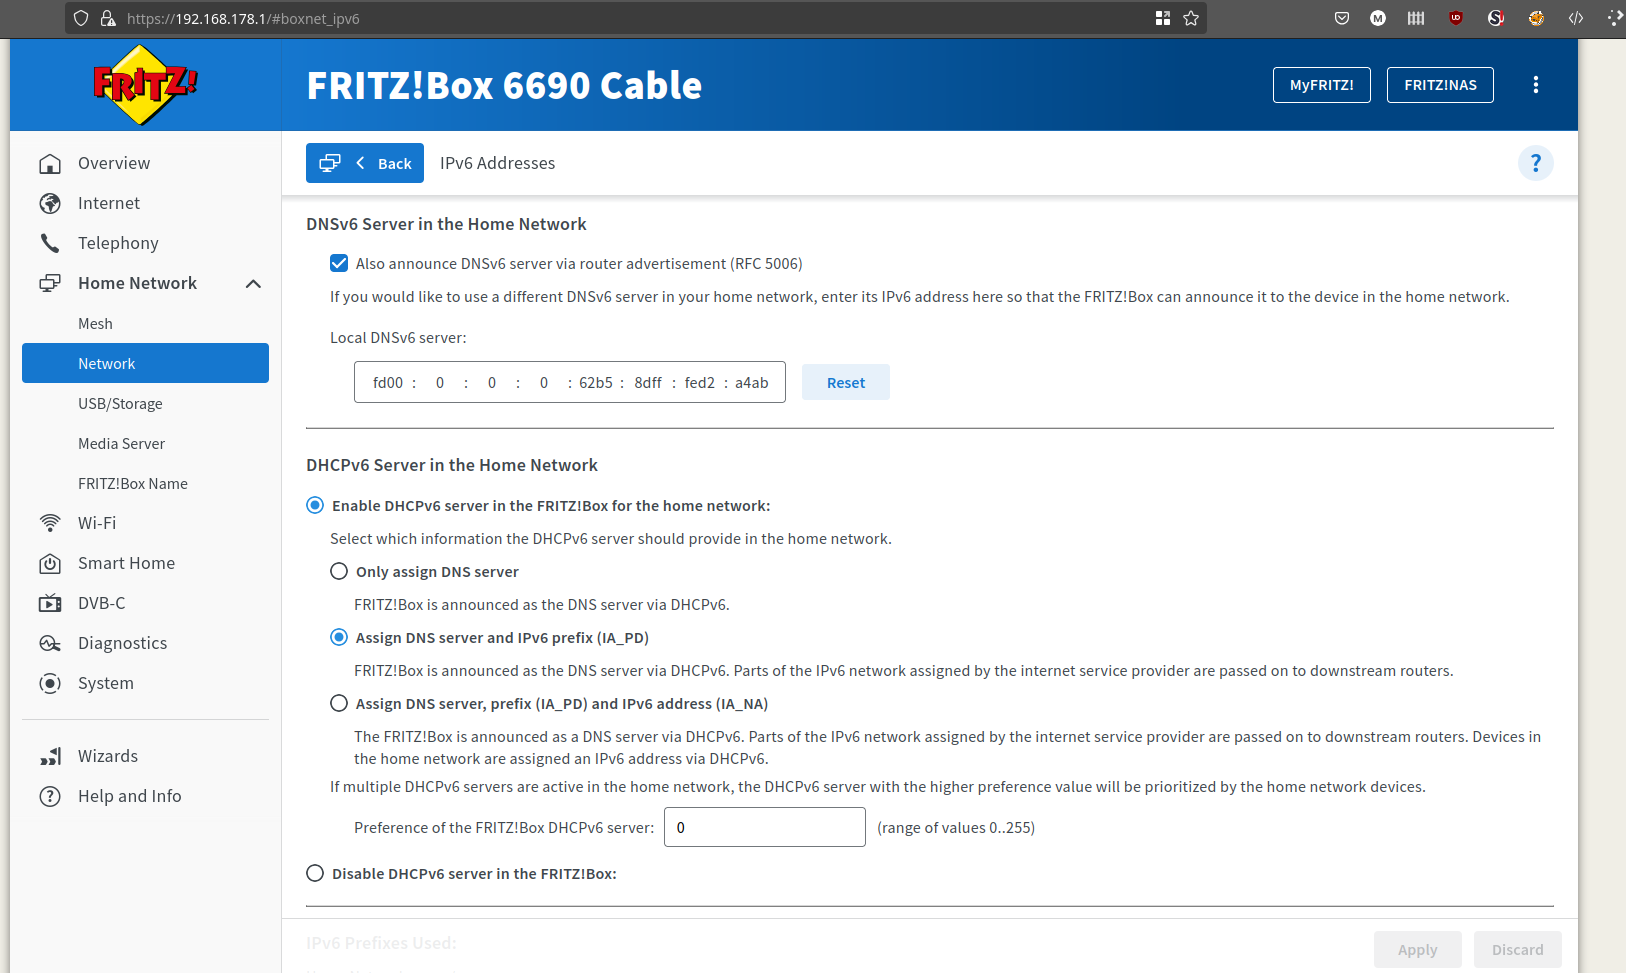Select the Telephony phone icon
1626x973 pixels.
[x=50, y=243]
